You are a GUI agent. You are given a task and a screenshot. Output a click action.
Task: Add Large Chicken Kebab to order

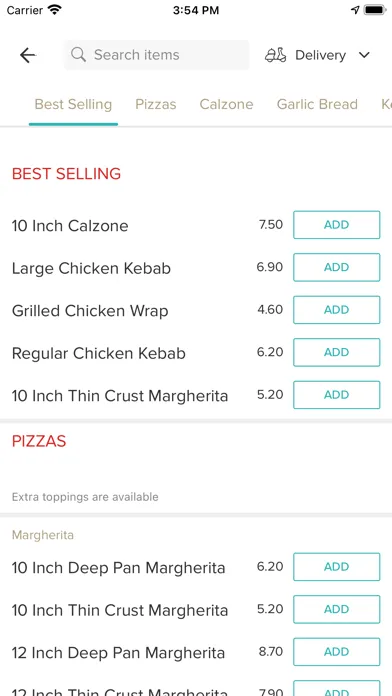(x=337, y=267)
